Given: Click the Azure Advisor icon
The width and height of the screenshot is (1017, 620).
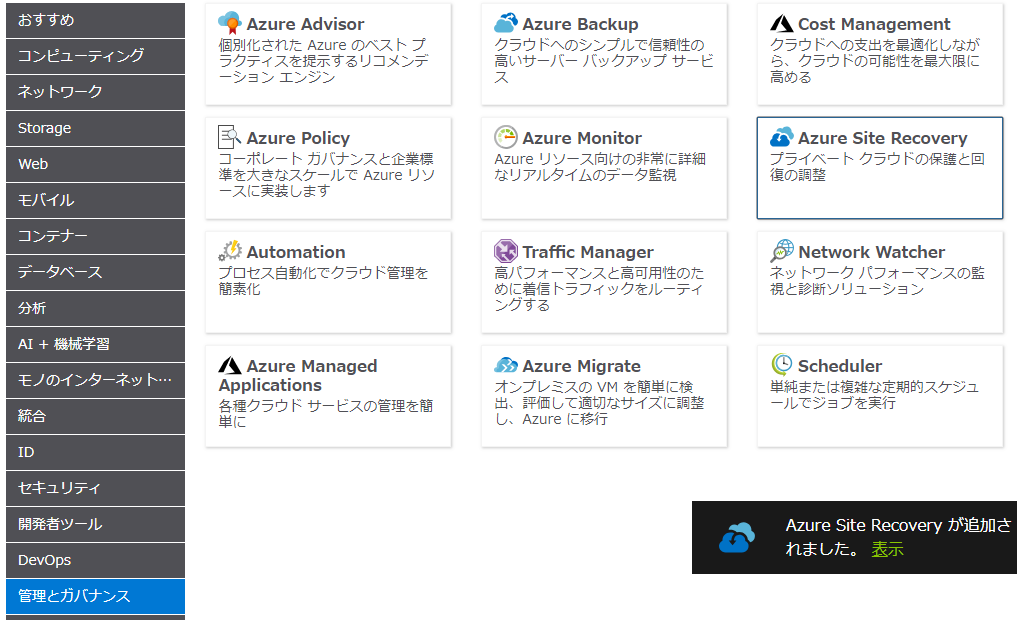Looking at the screenshot, I should point(230,23).
